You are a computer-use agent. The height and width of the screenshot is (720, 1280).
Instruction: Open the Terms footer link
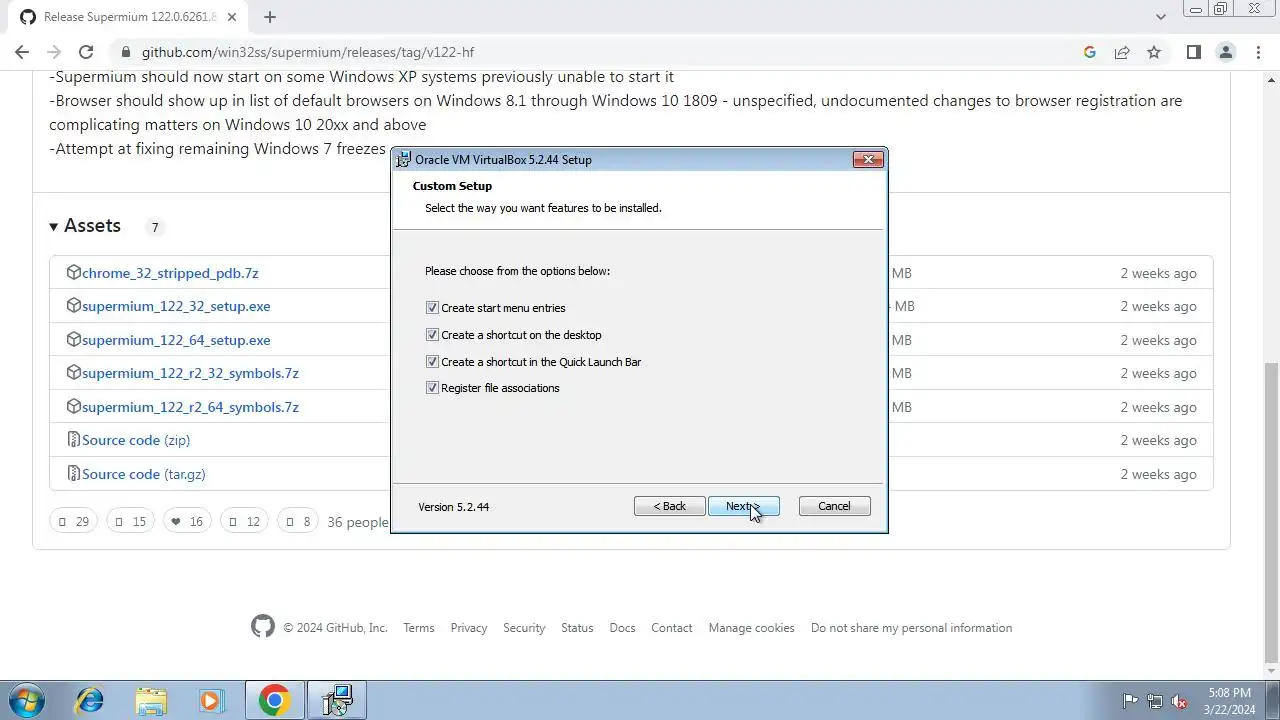419,628
